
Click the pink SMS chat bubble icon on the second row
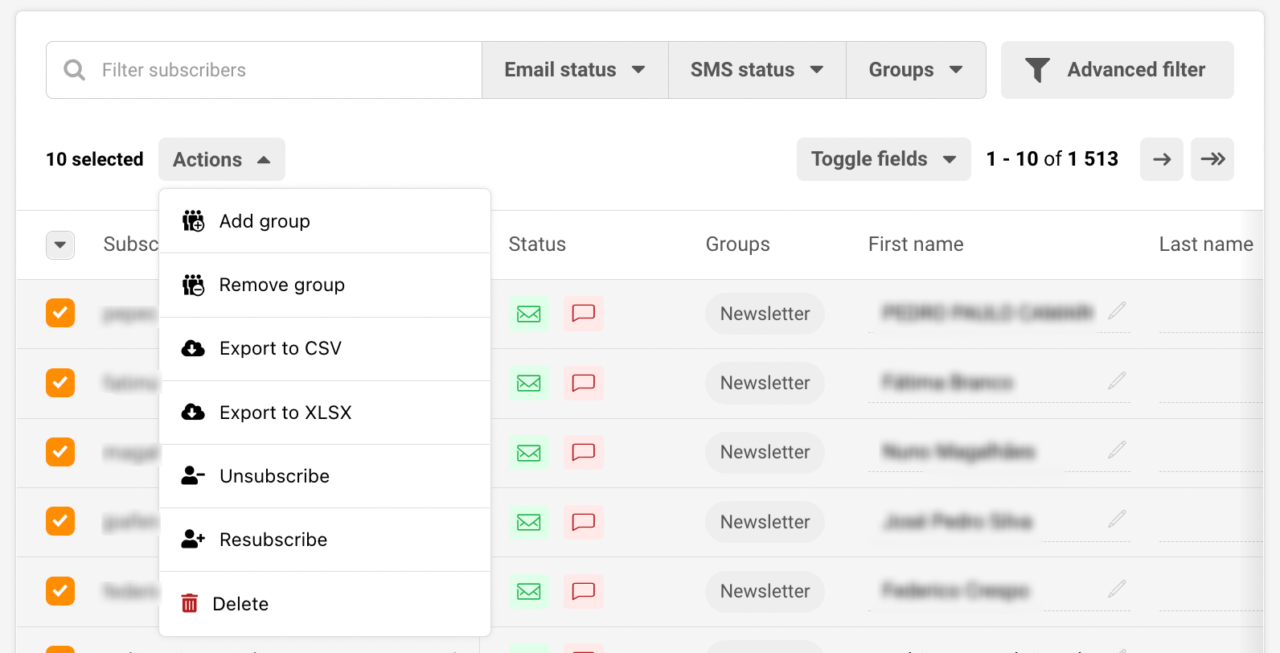[584, 383]
